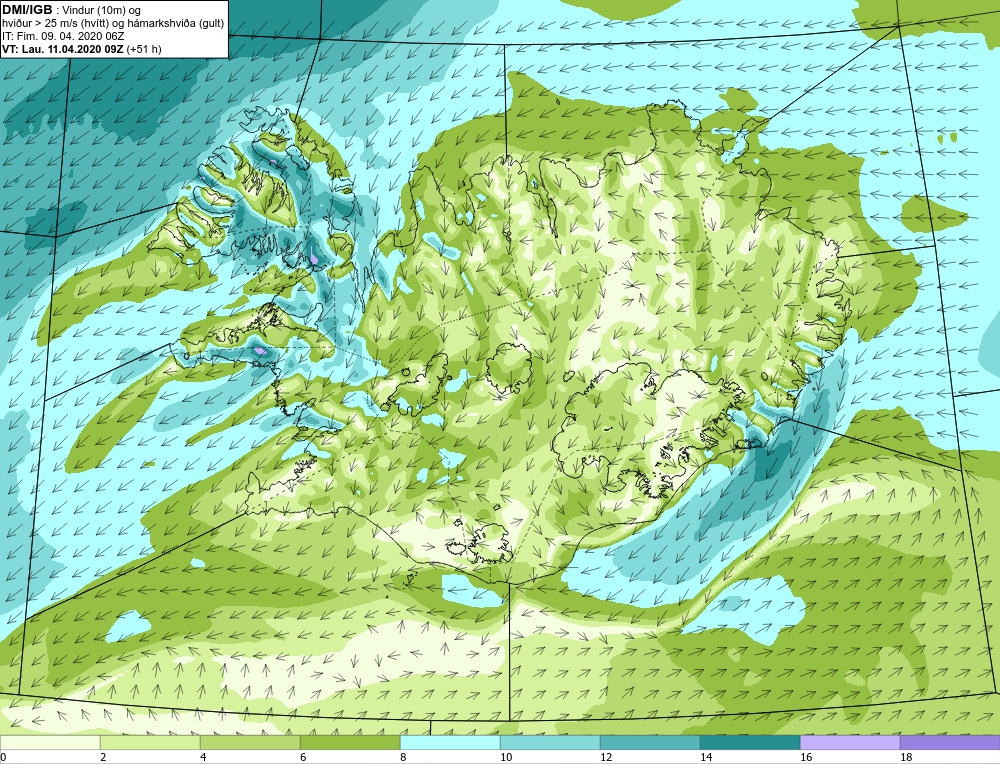Click the legend scale label '16'

coord(806,757)
